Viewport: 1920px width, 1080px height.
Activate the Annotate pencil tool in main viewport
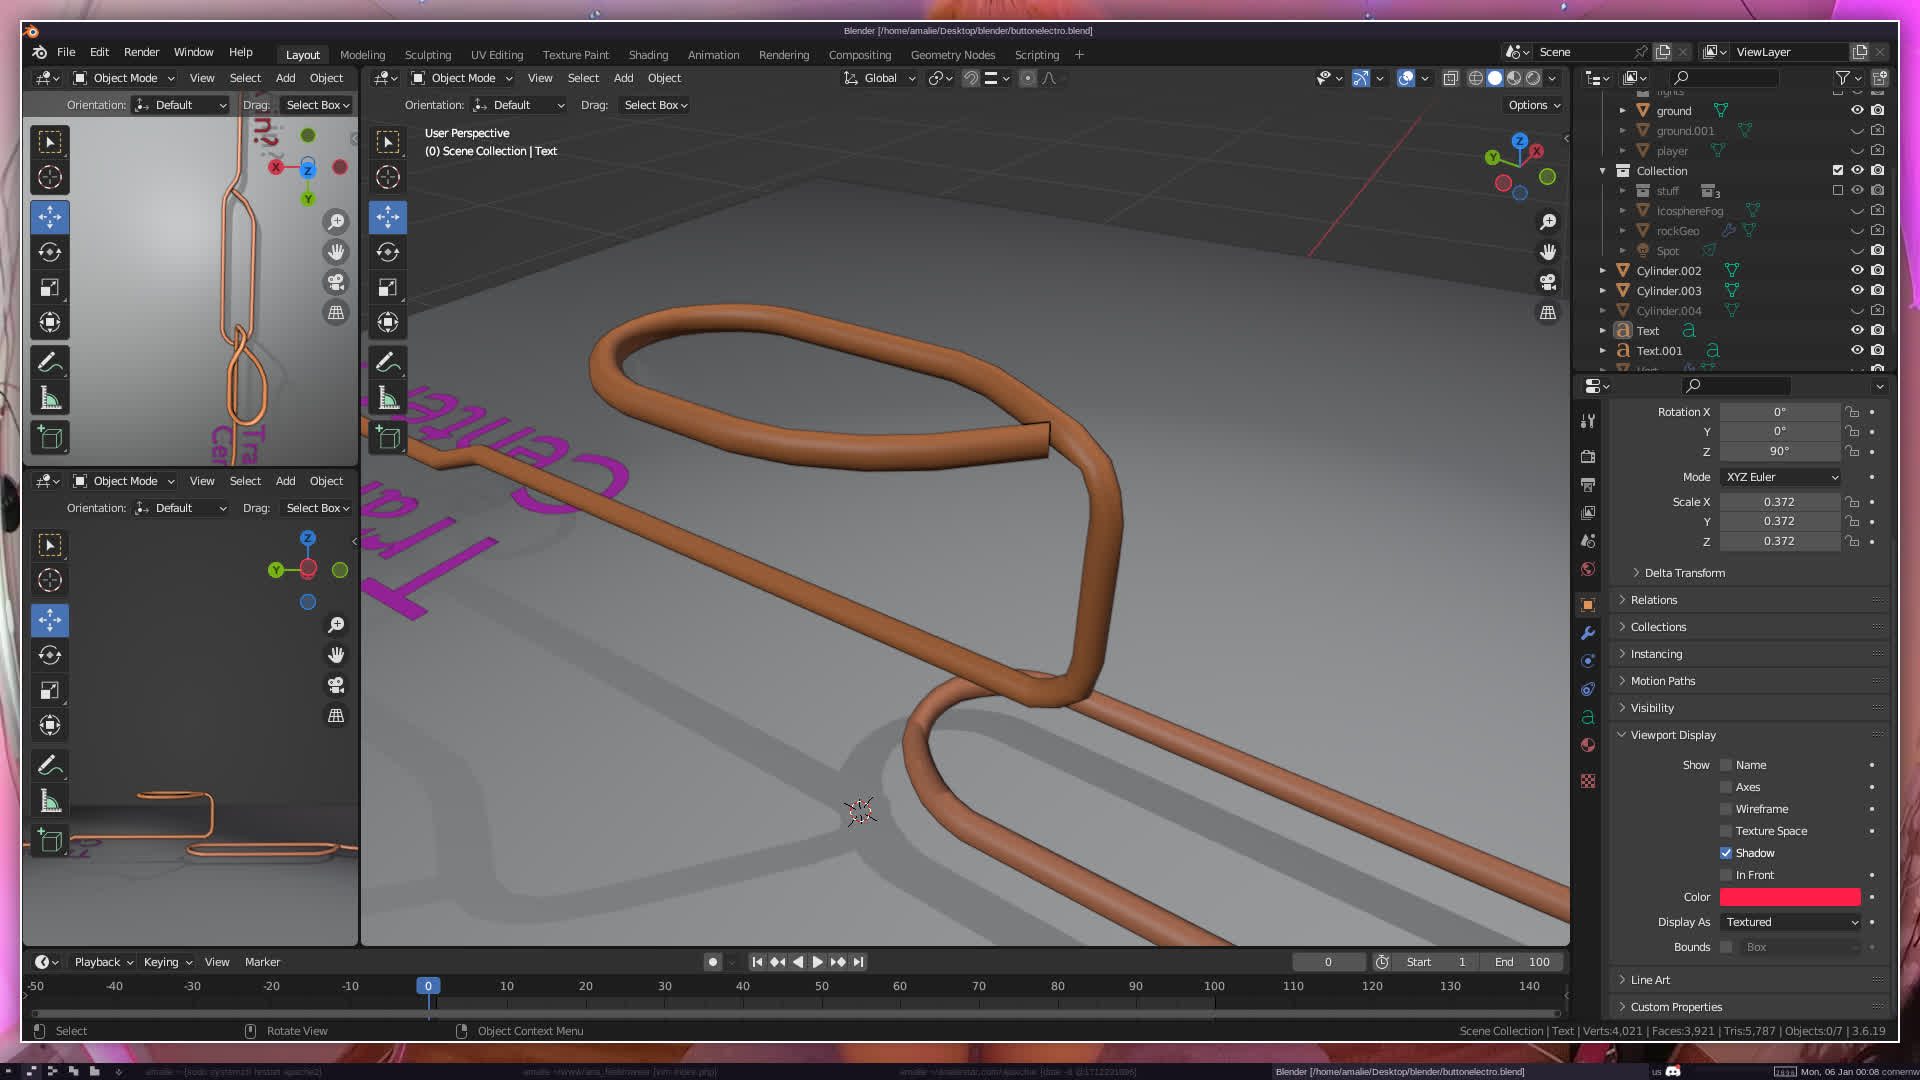pyautogui.click(x=388, y=362)
